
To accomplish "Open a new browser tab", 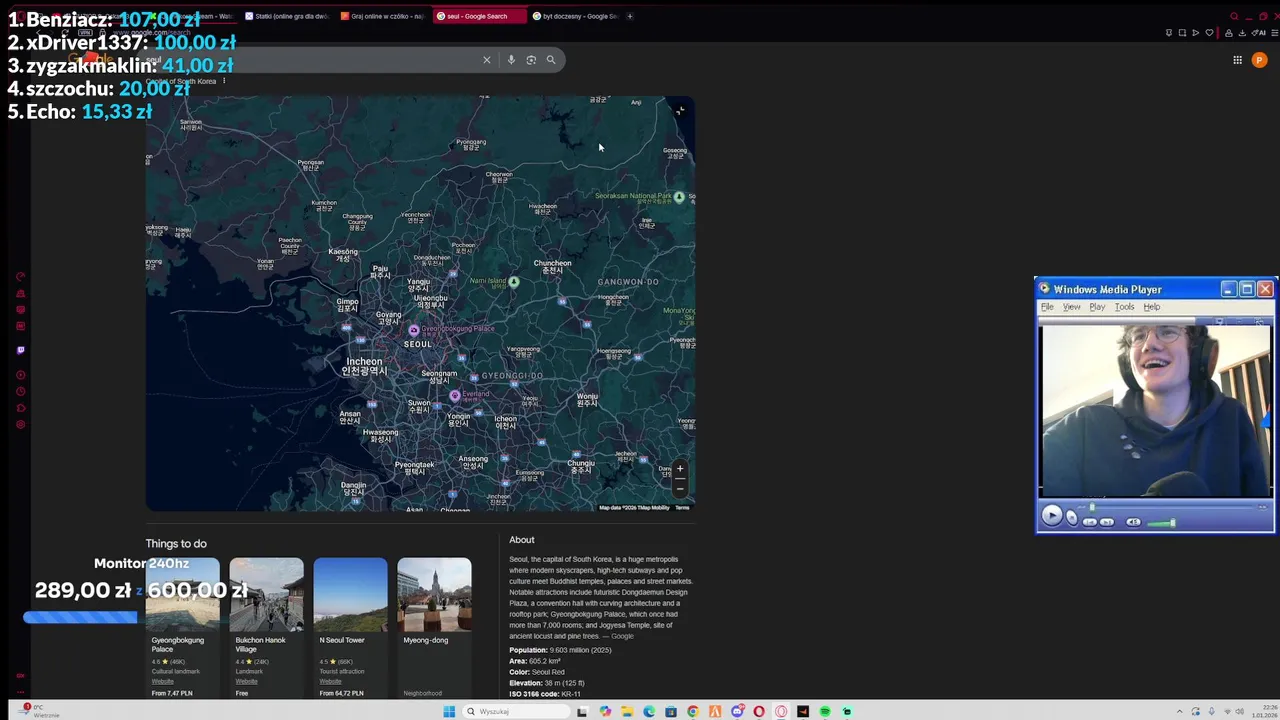I will (x=630, y=16).
